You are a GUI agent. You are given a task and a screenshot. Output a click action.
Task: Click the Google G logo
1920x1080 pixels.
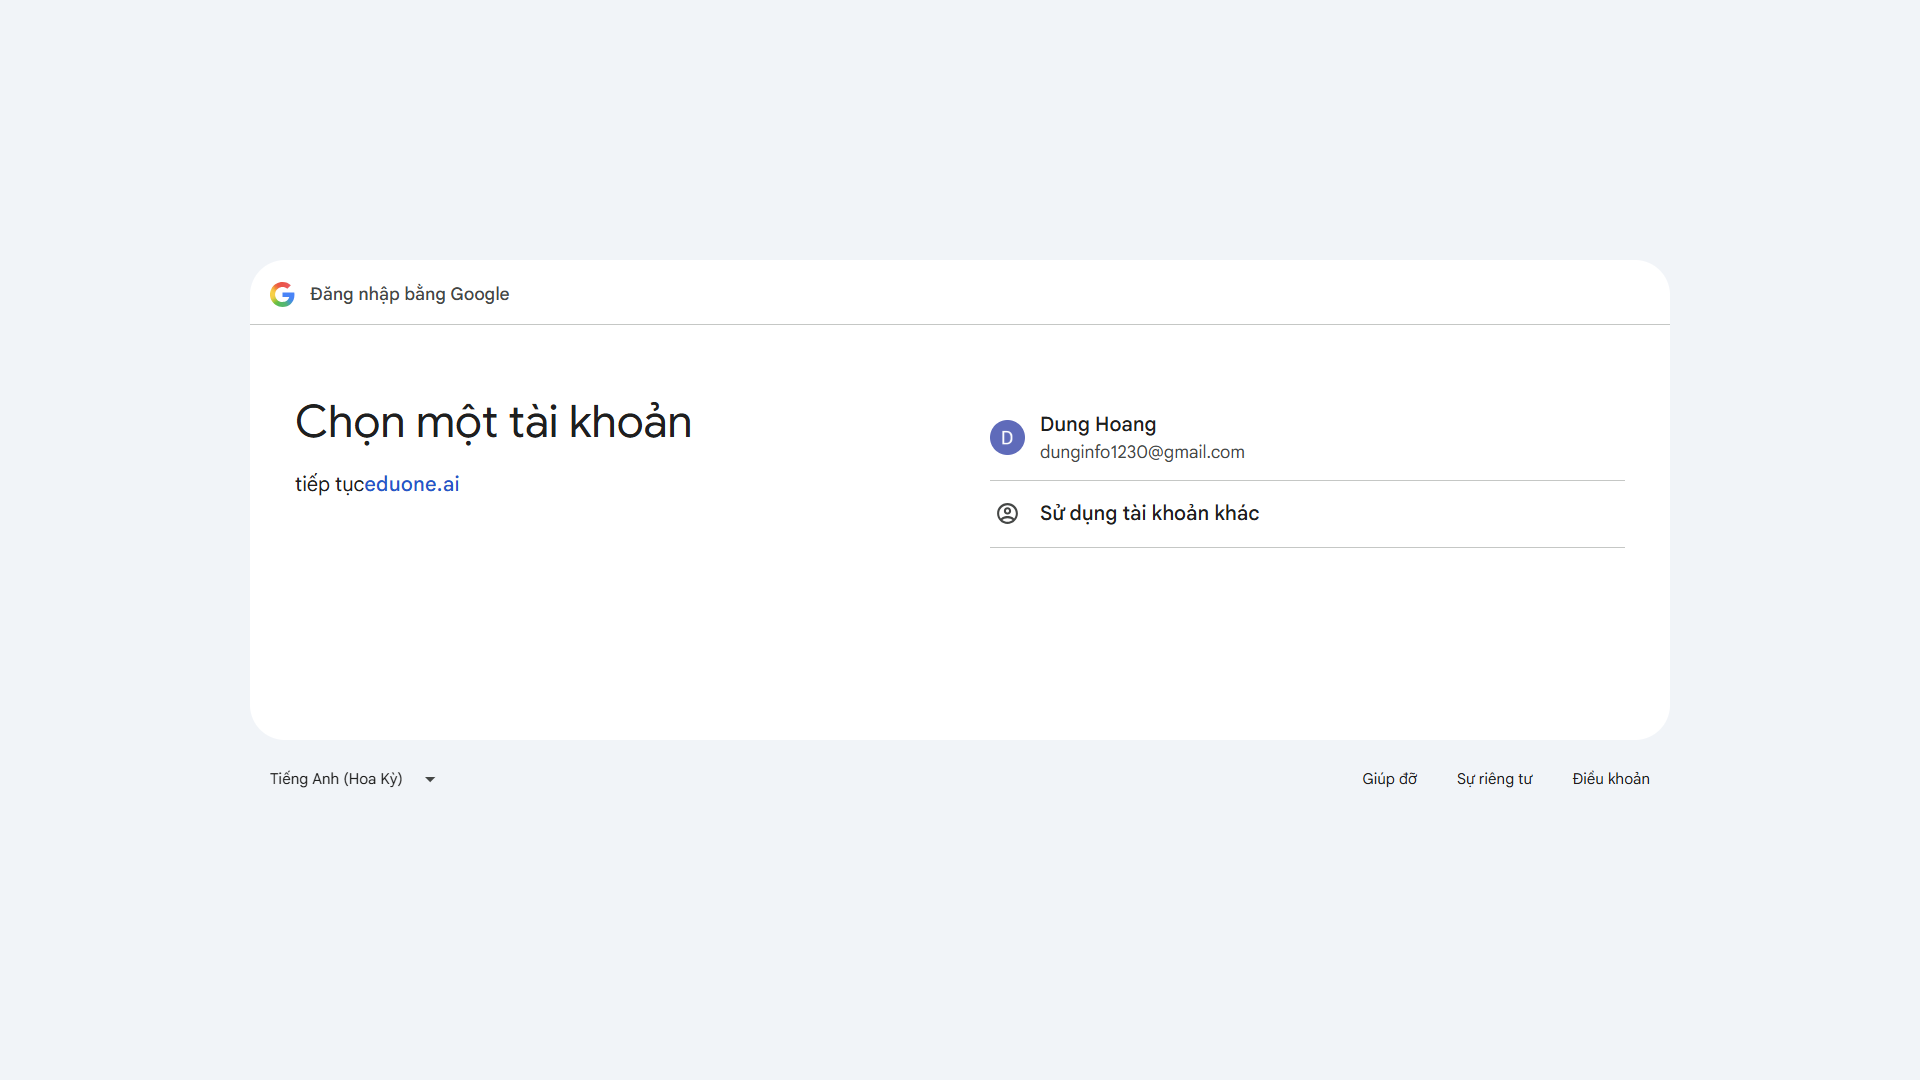point(282,294)
